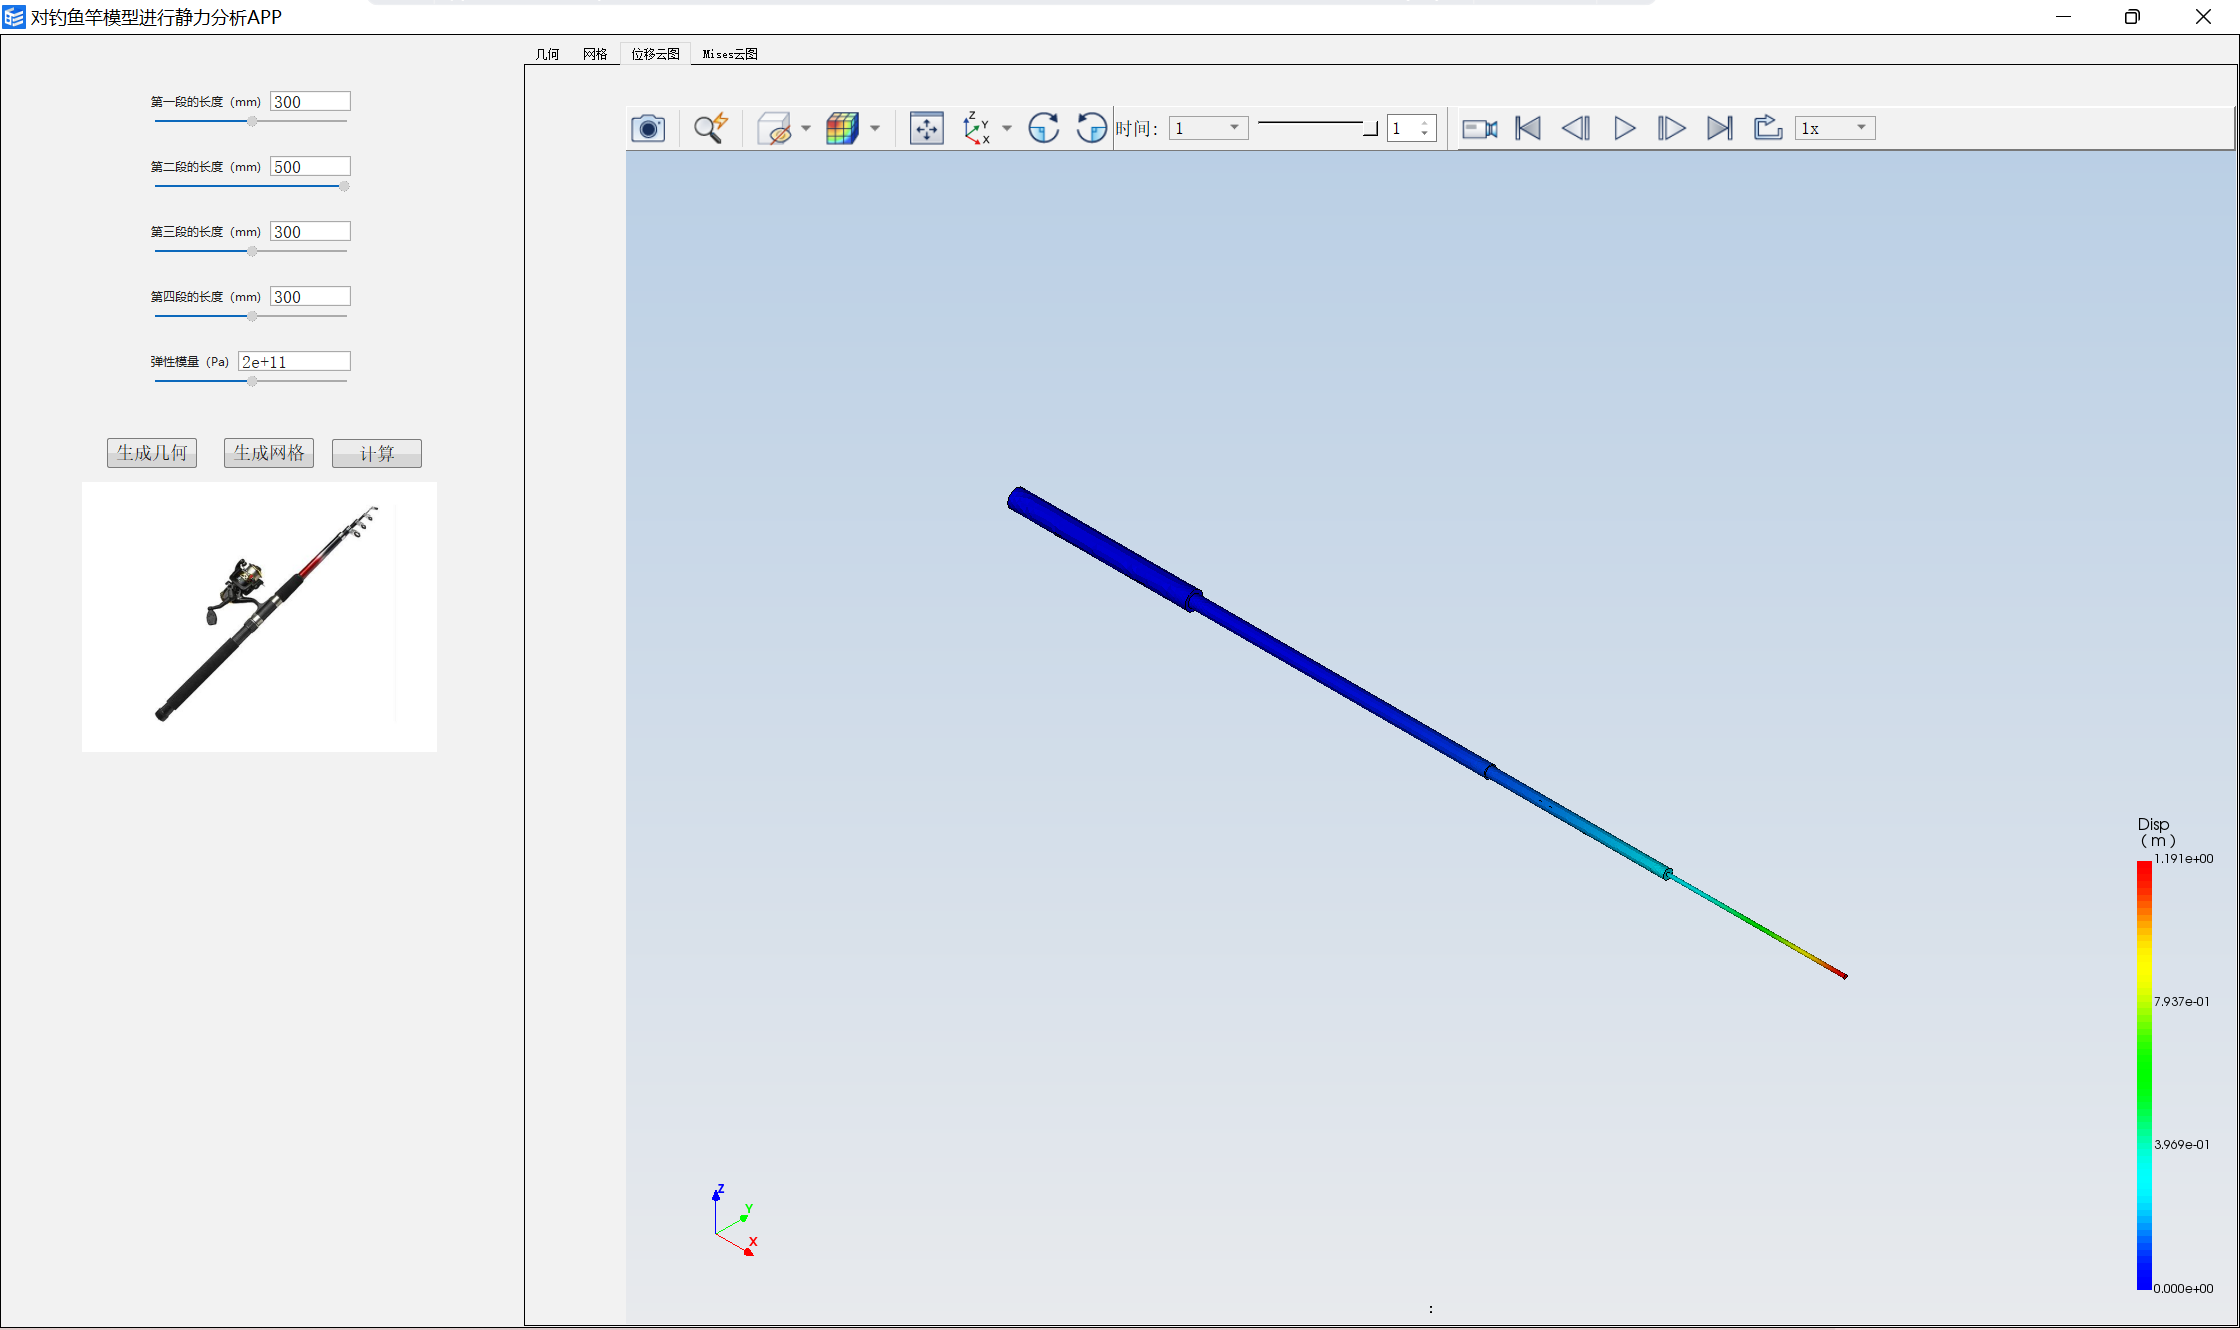Click the 弹性模量 slider handle
The image size is (2240, 1330).
pyautogui.click(x=252, y=381)
